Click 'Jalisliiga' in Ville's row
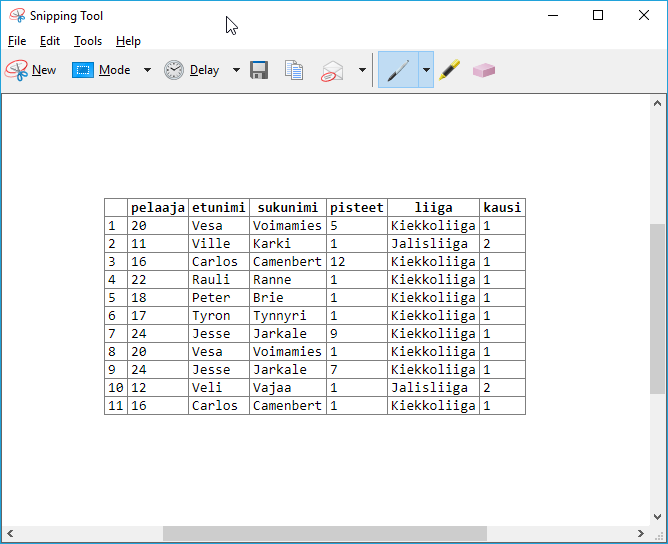 click(433, 244)
